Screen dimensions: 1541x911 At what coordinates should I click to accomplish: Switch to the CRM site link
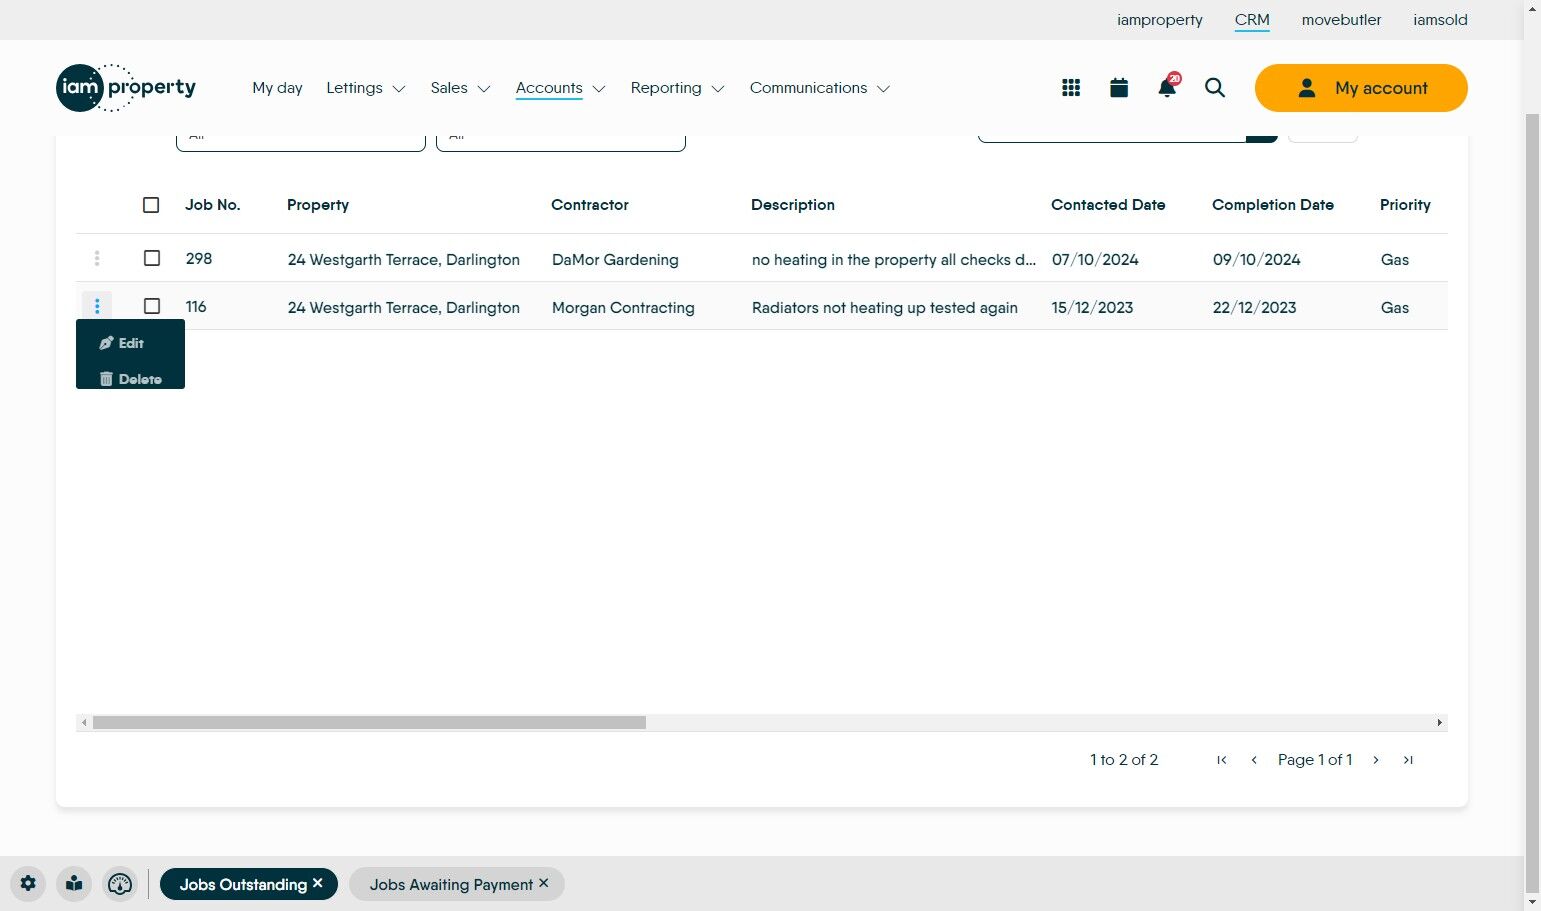[x=1252, y=20]
